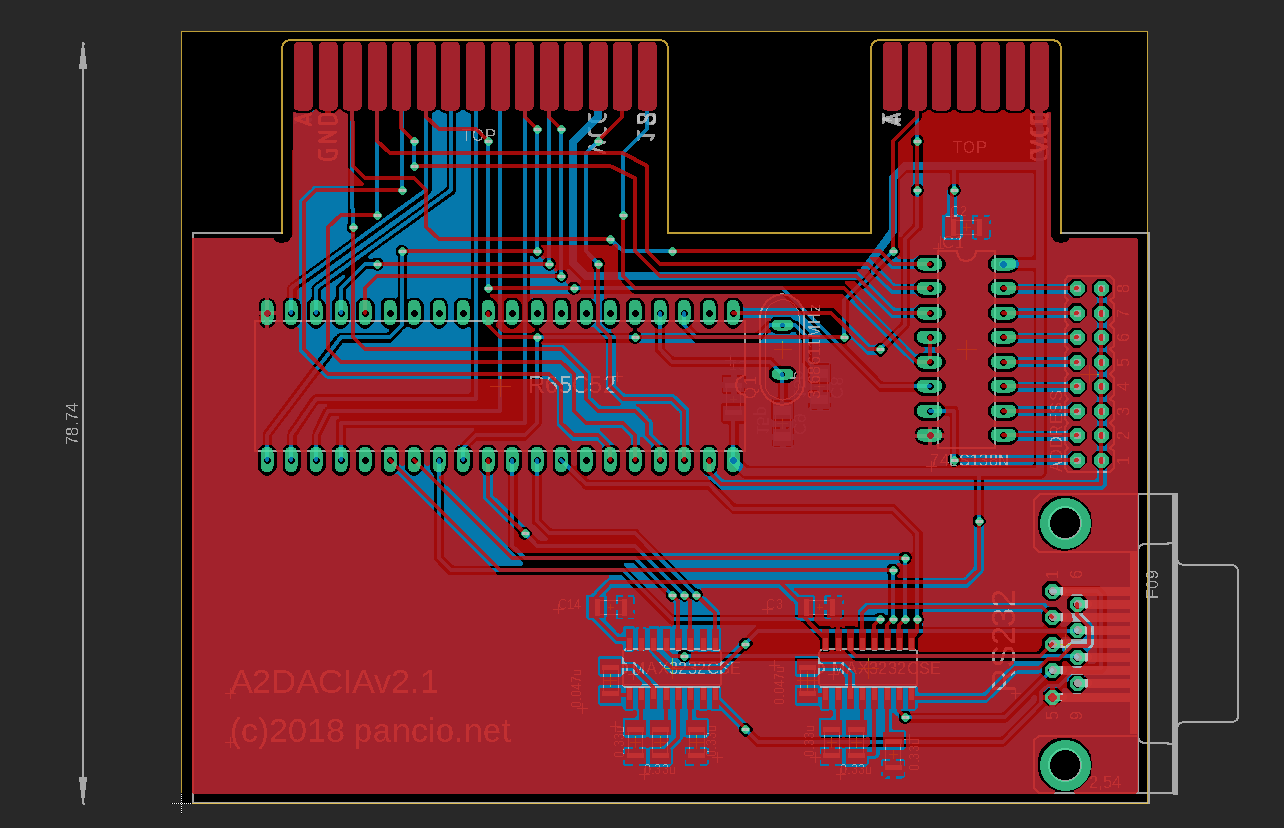This screenshot has height=828, width=1284.
Task: Click the 2,54 label near bottom-right corner
Action: [x=1104, y=782]
